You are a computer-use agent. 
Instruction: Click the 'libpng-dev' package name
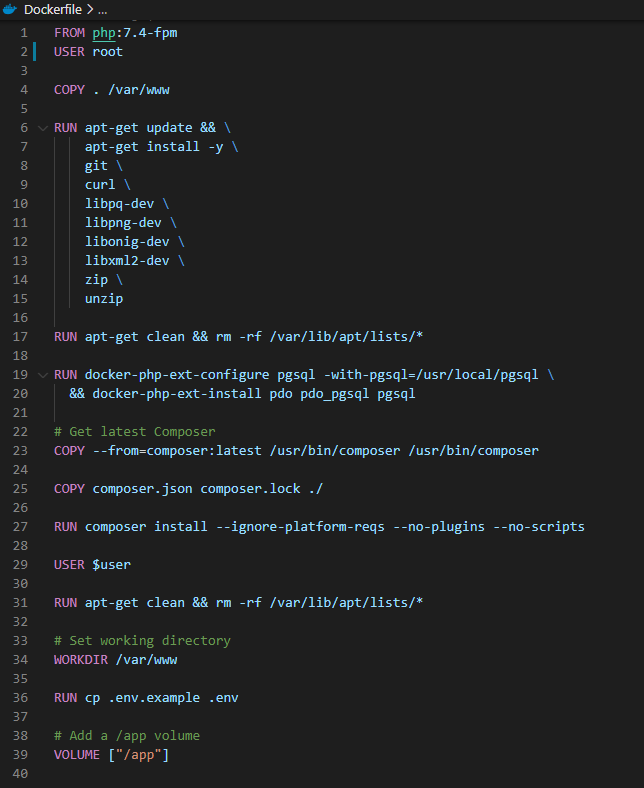[x=123, y=223]
